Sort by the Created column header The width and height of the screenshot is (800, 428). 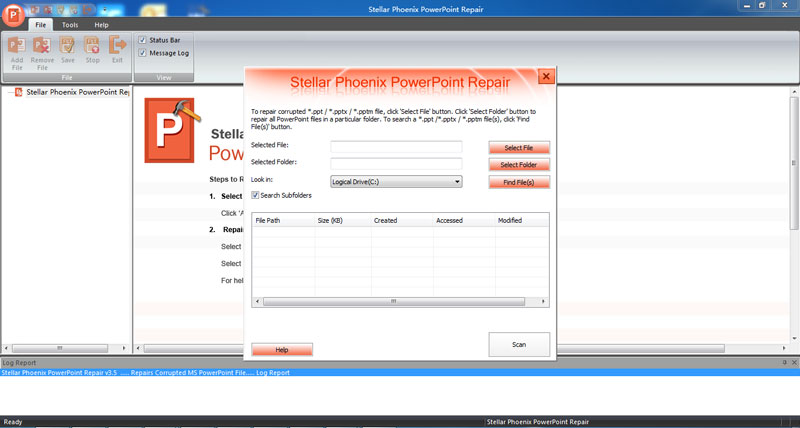(x=402, y=220)
